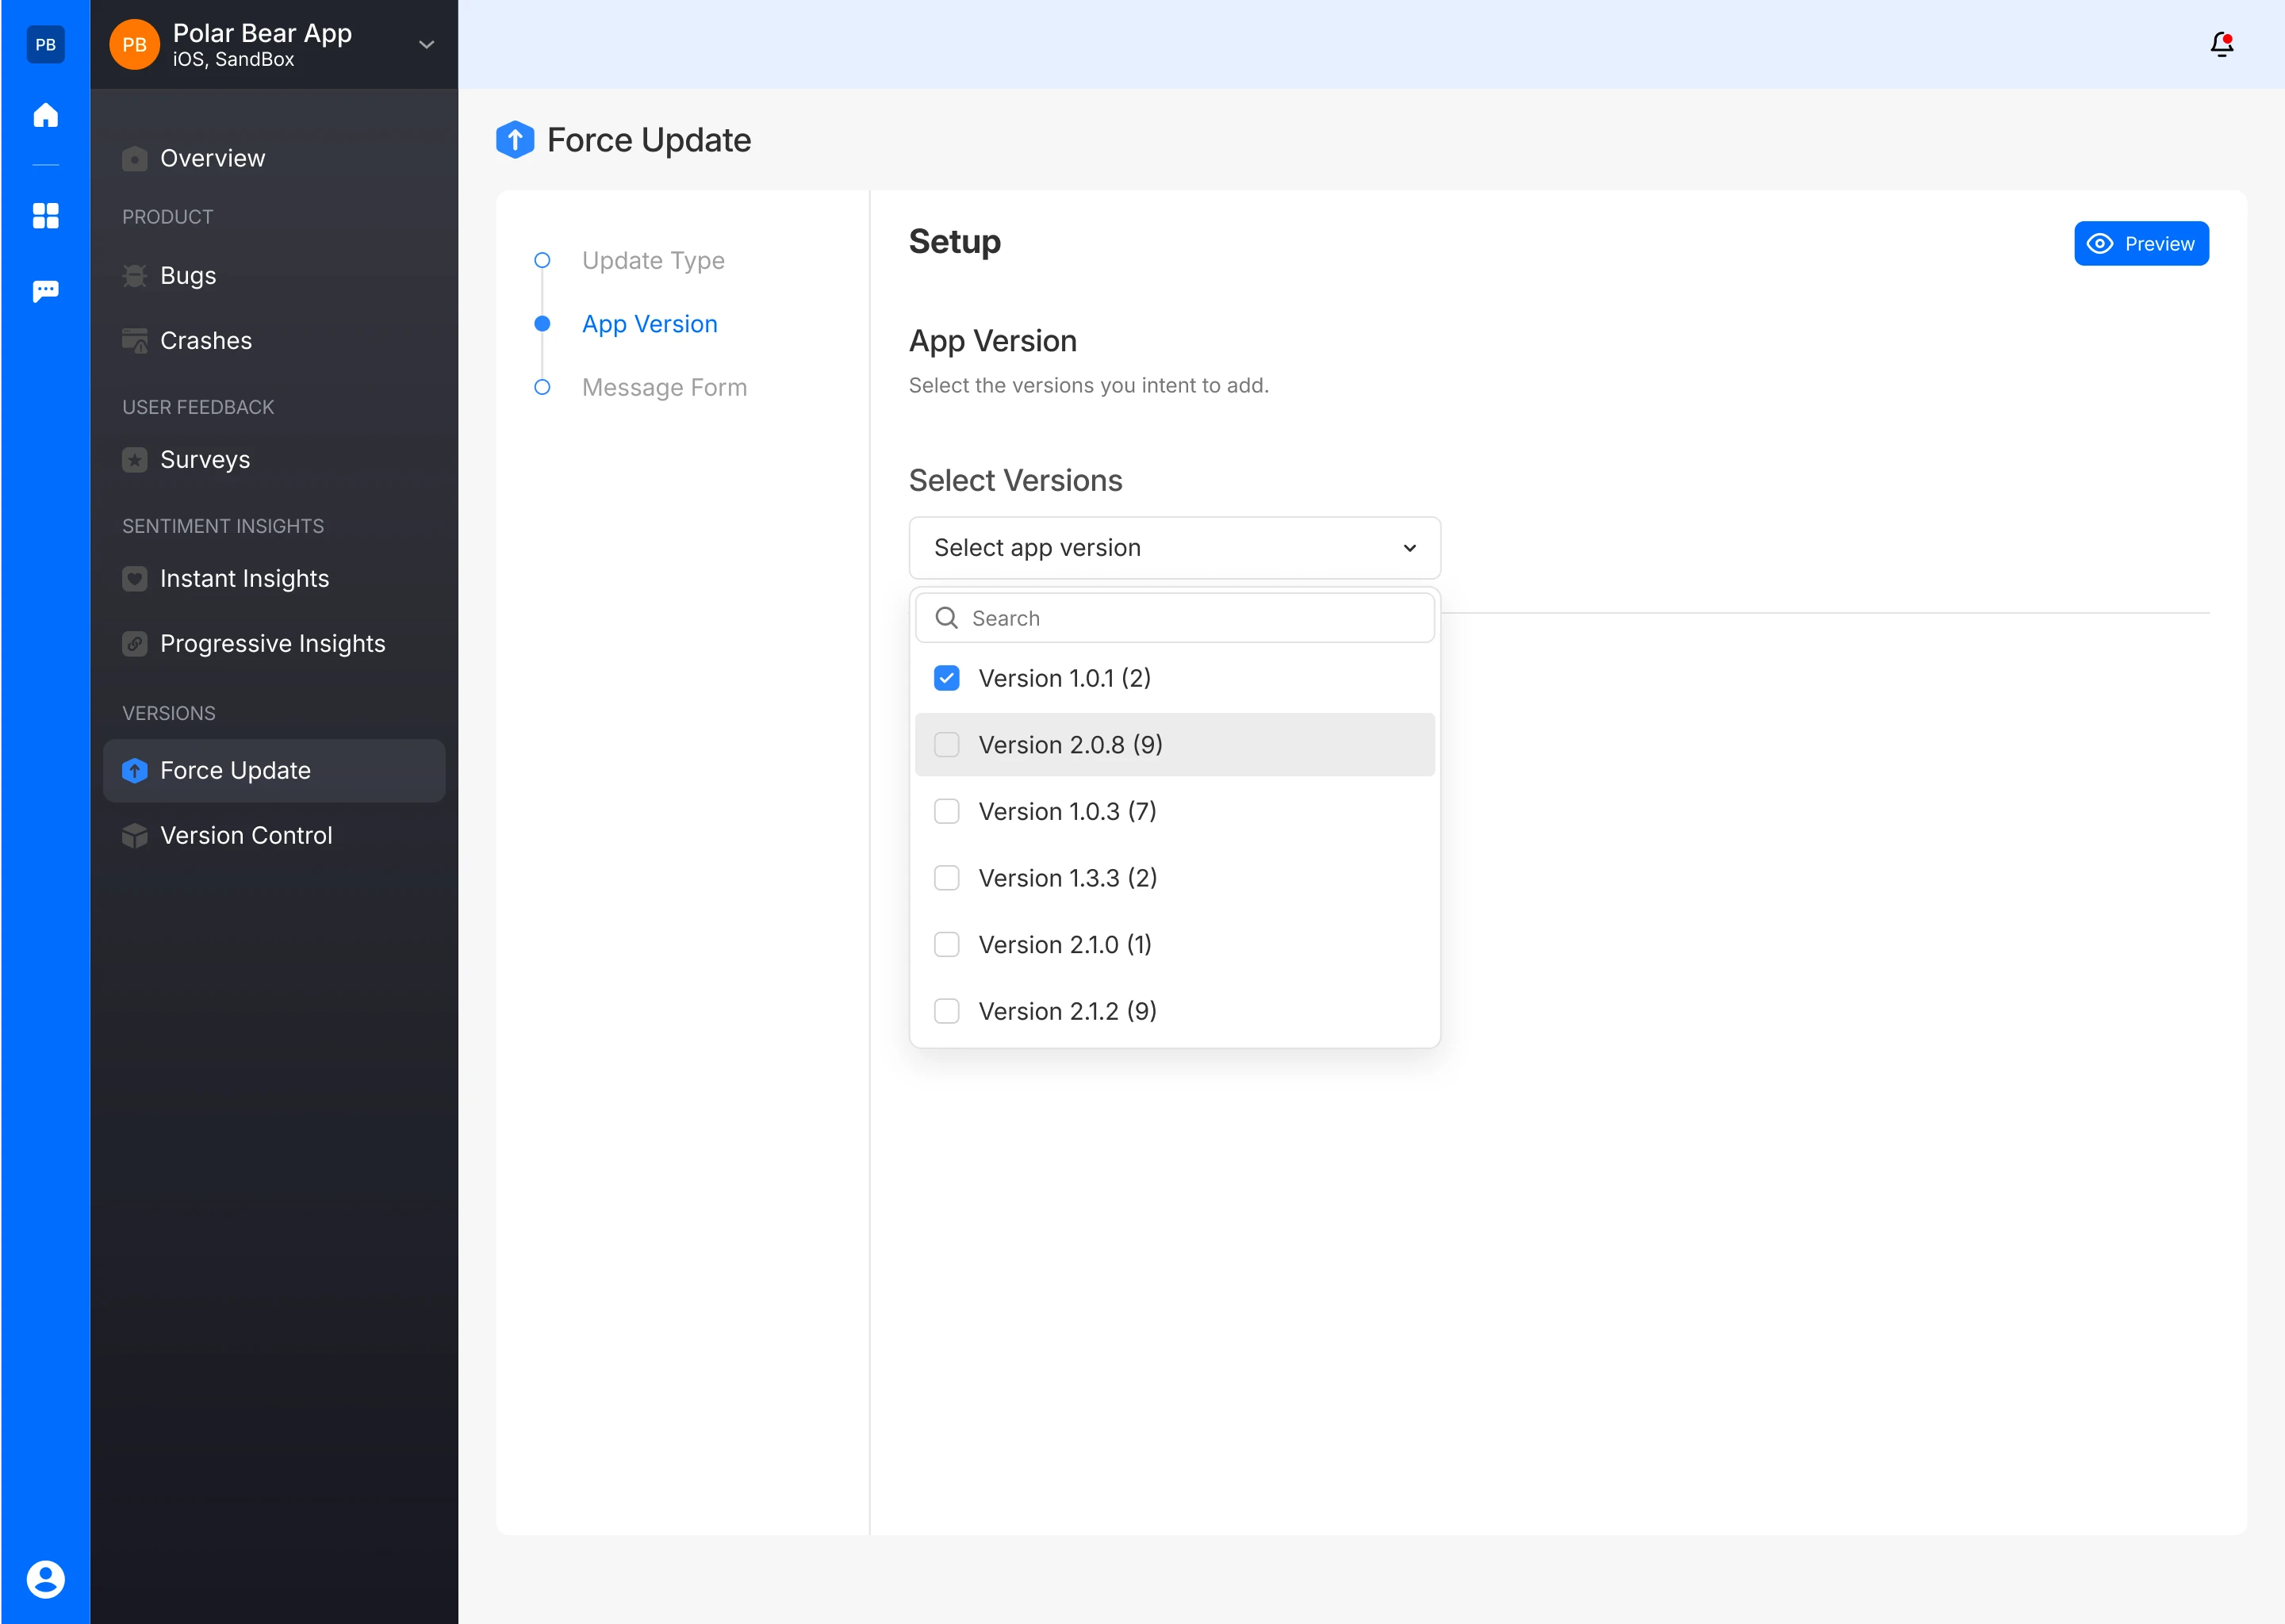Tick the Version 2.1.2 (9) checkbox
The height and width of the screenshot is (1624, 2285).
click(946, 1011)
